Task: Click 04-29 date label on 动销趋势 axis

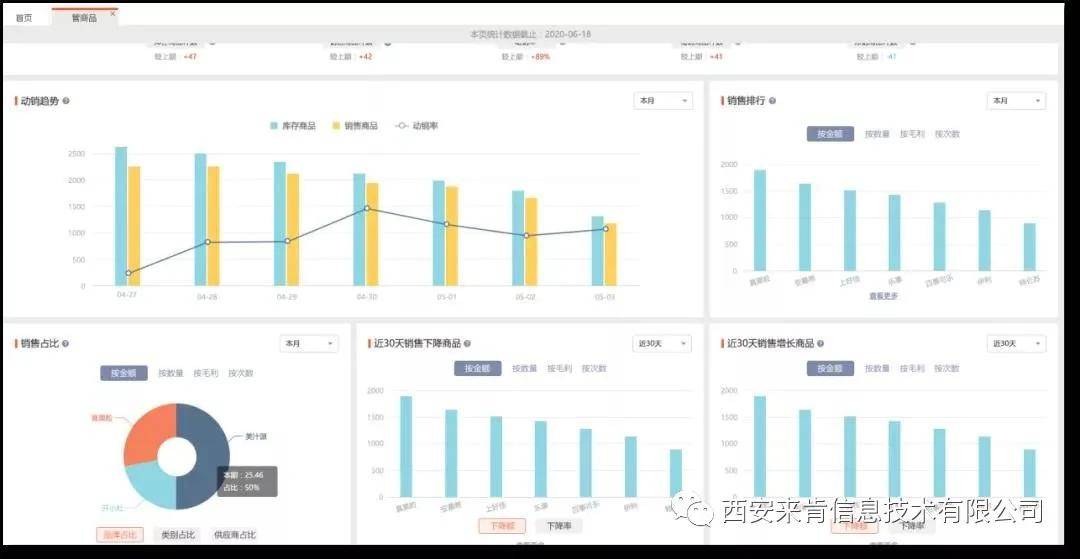Action: 287,297
